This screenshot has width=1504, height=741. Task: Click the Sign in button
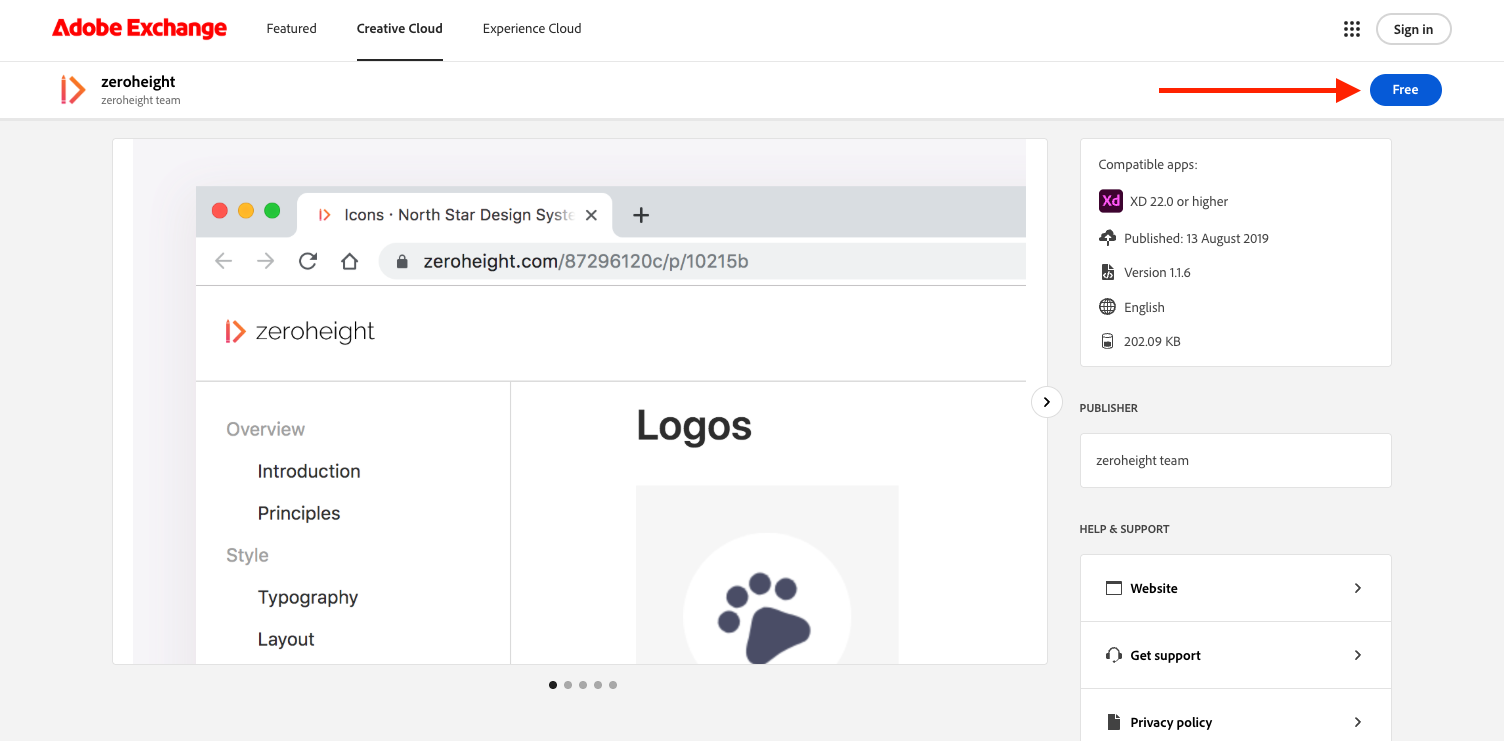1413,29
